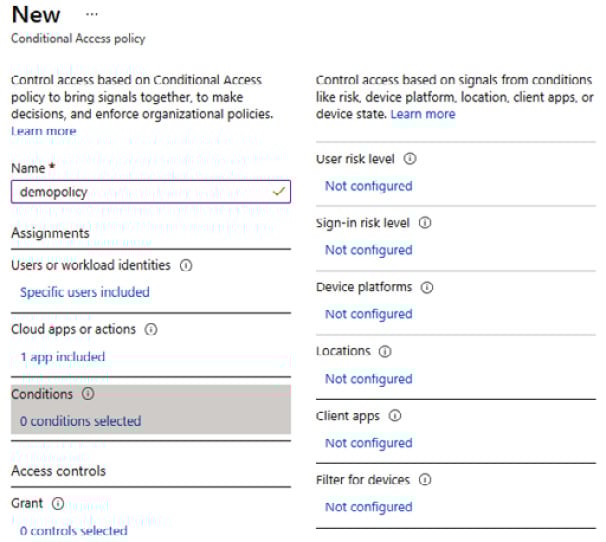Open 0 conditions selected link

pyautogui.click(x=80, y=421)
